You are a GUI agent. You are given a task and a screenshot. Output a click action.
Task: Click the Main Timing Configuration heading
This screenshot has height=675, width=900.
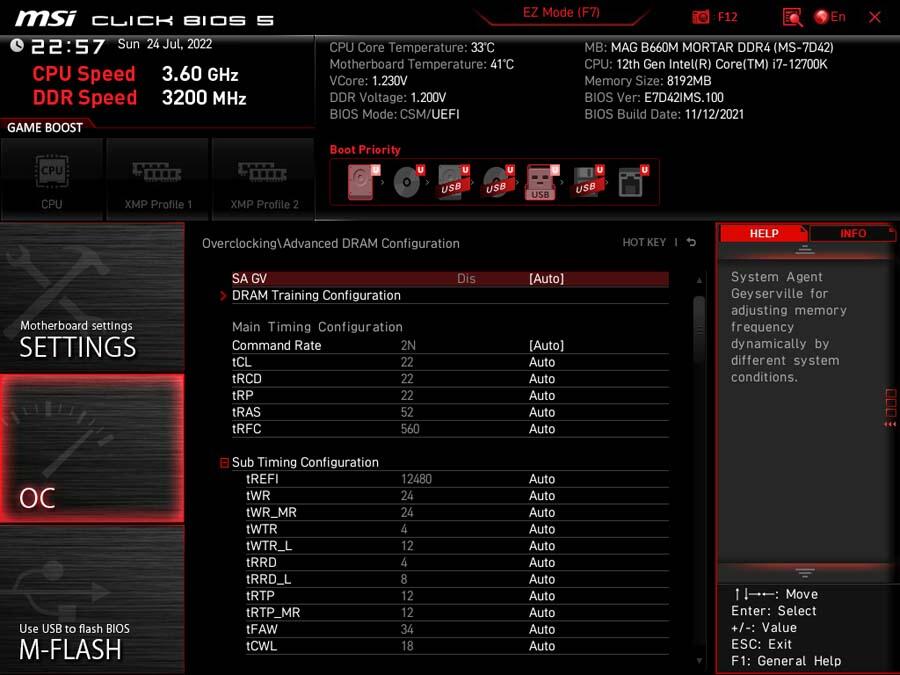pos(317,327)
